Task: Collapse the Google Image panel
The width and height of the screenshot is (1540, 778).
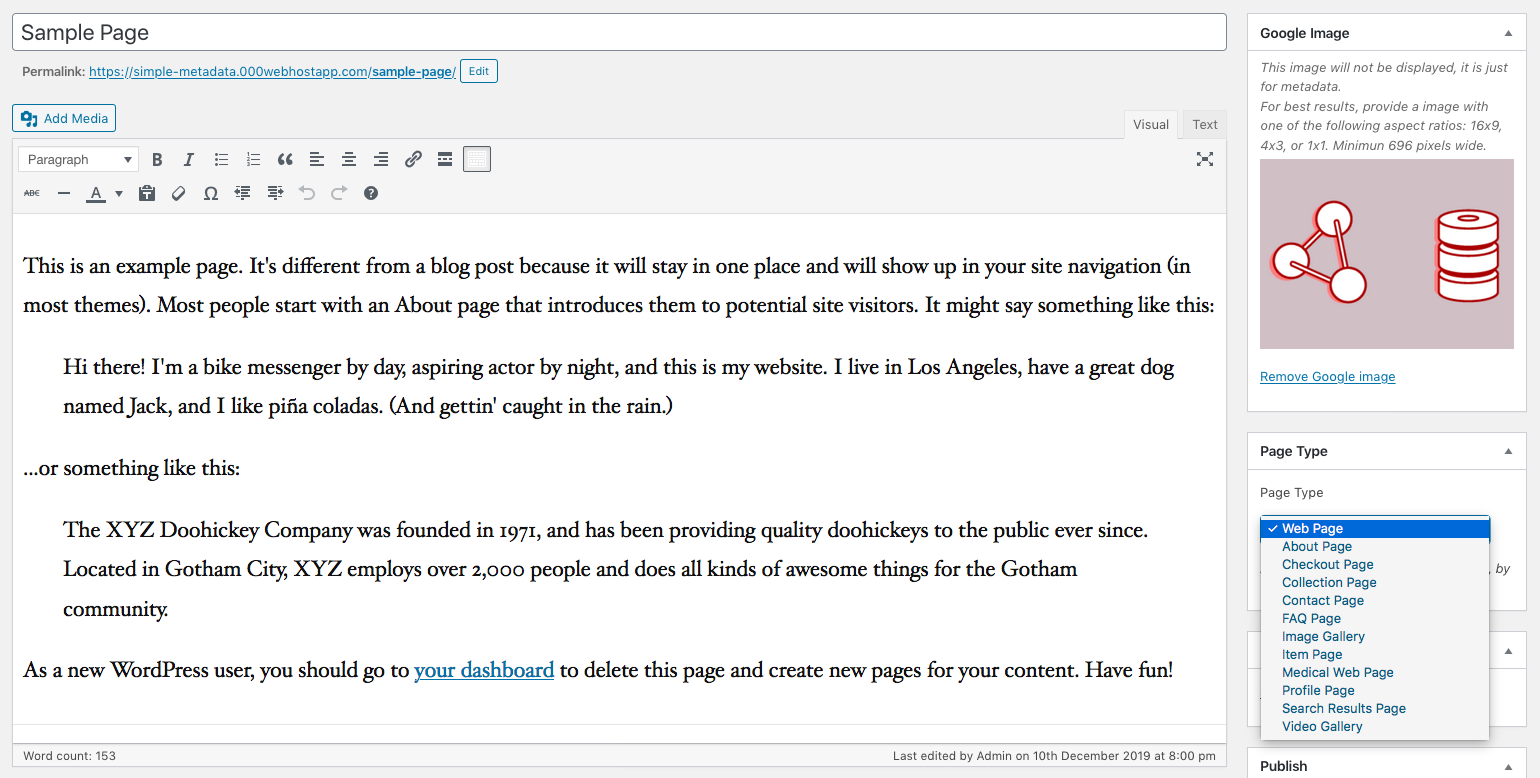Action: (1508, 33)
